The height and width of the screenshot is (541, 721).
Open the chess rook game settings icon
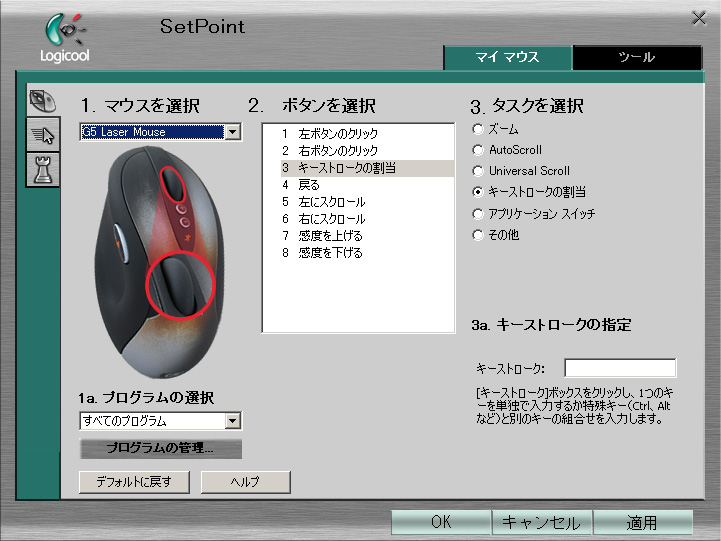tap(43, 170)
